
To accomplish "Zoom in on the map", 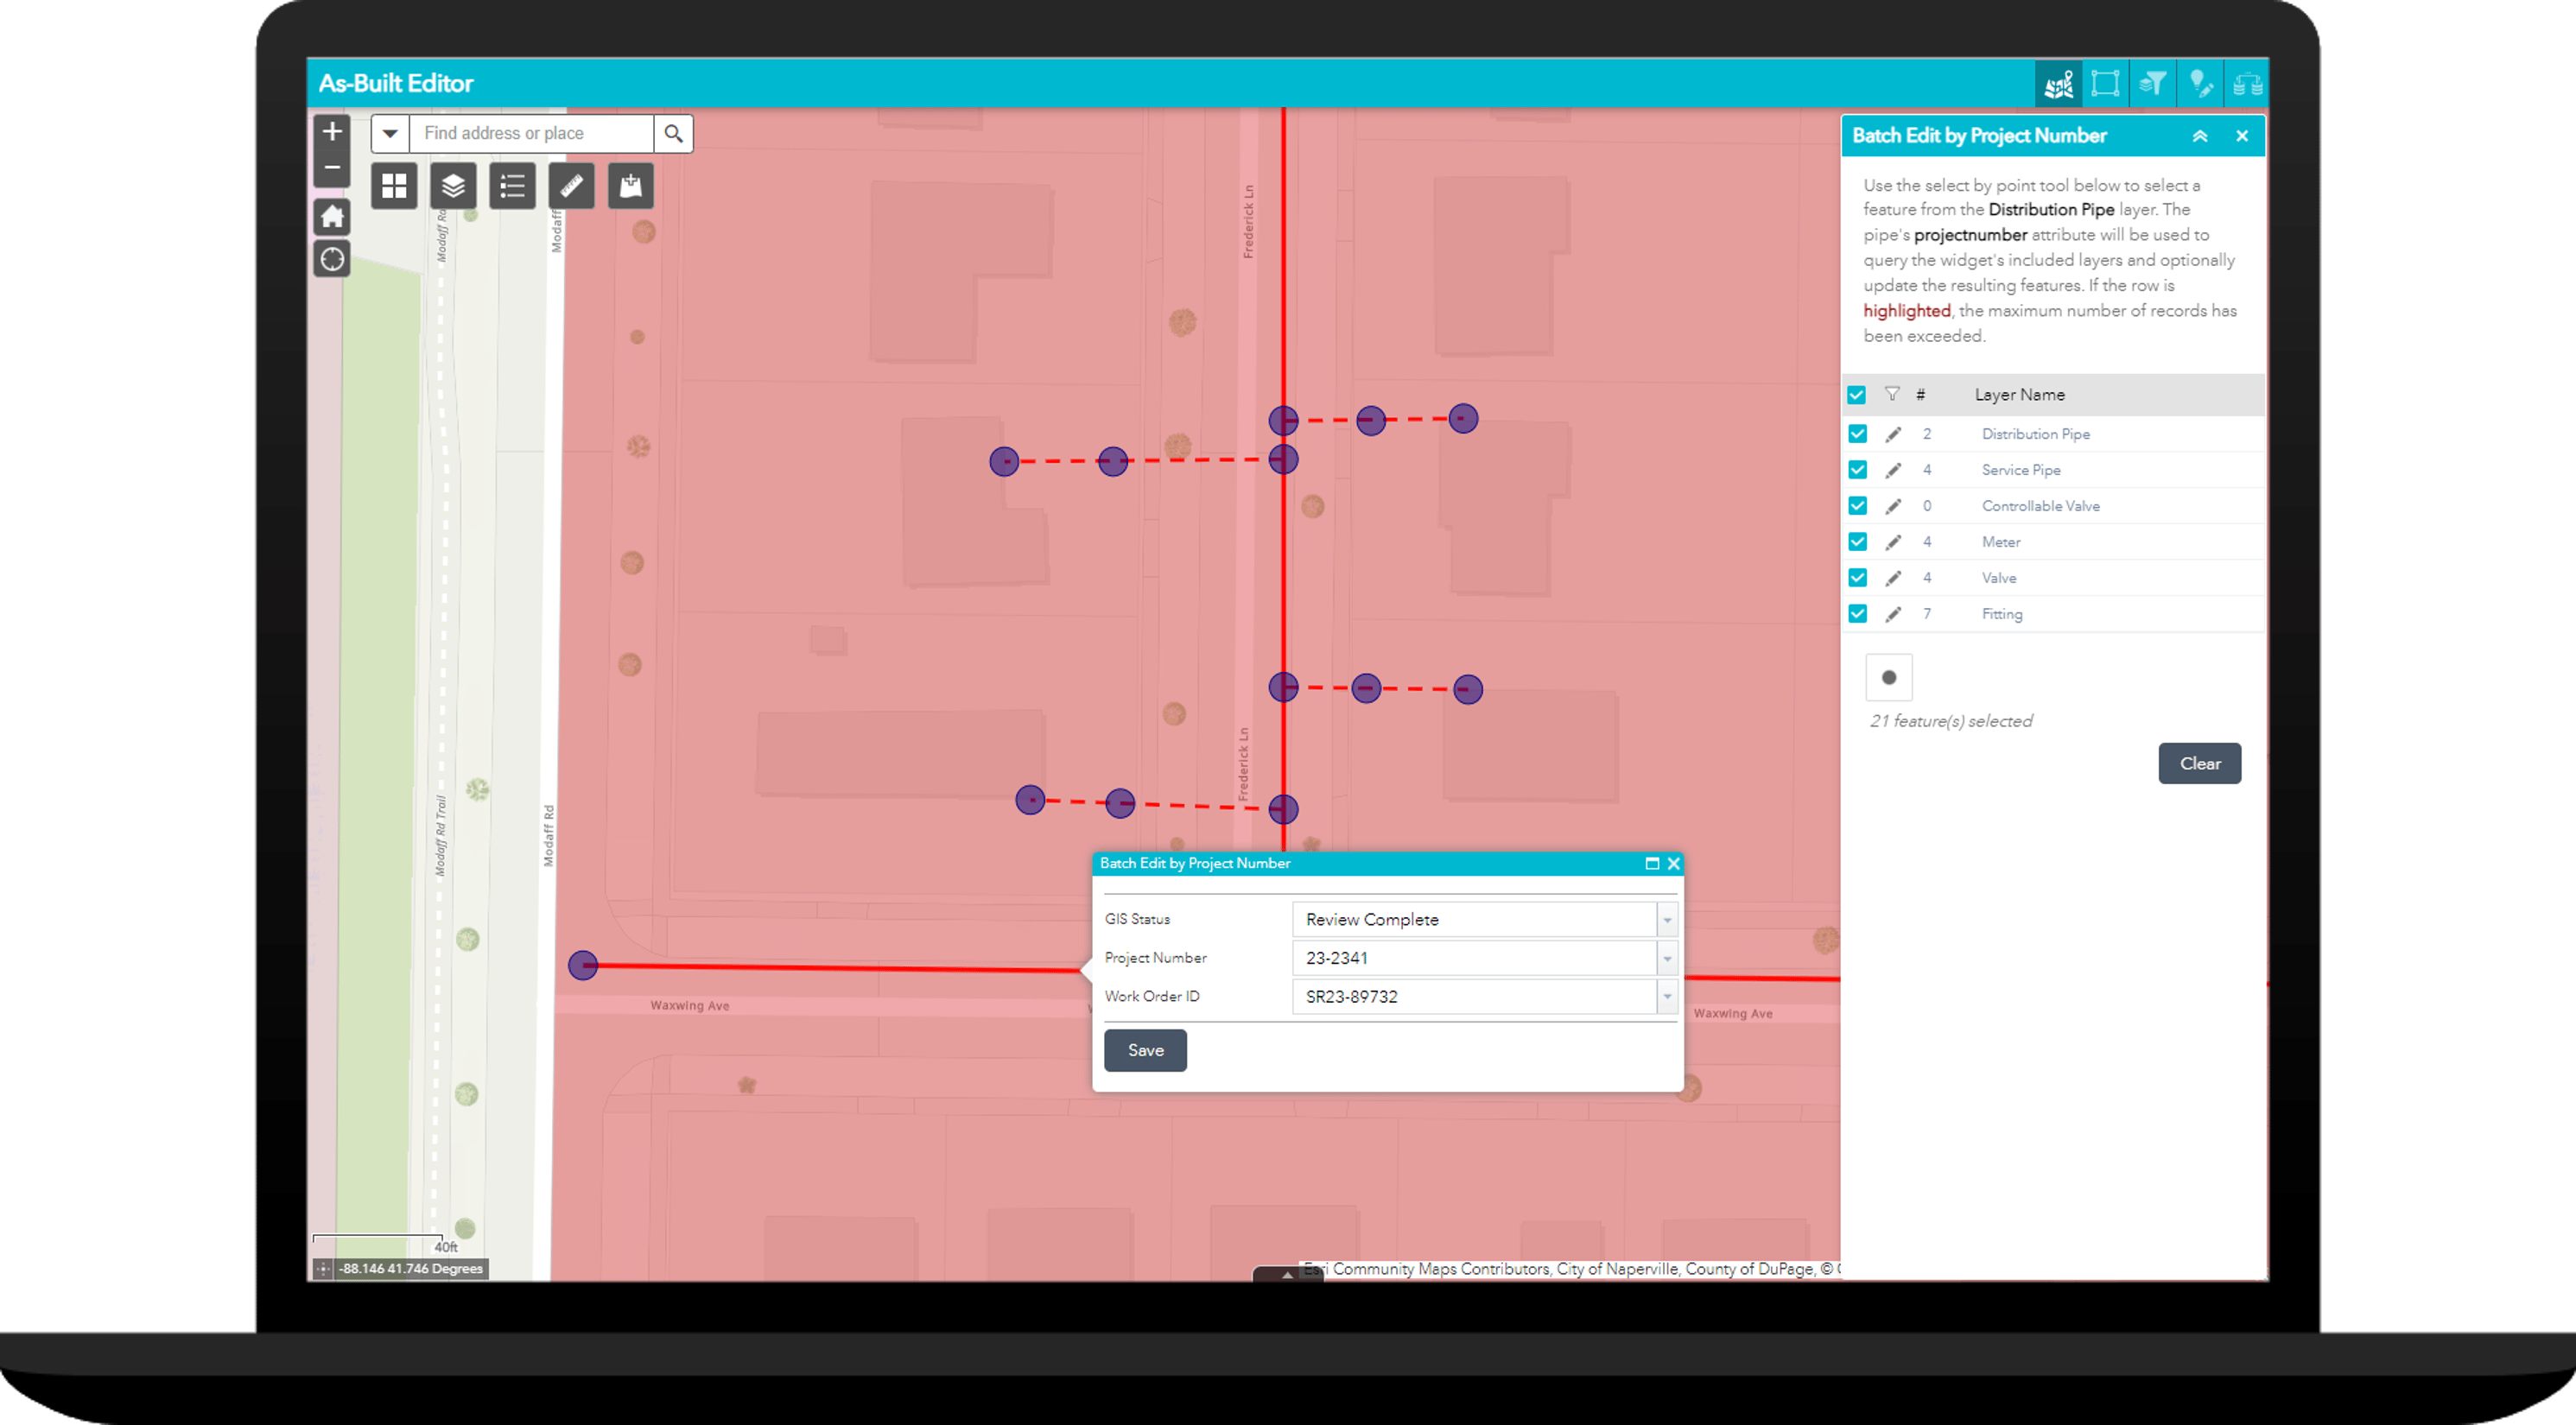I will pyautogui.click(x=332, y=132).
